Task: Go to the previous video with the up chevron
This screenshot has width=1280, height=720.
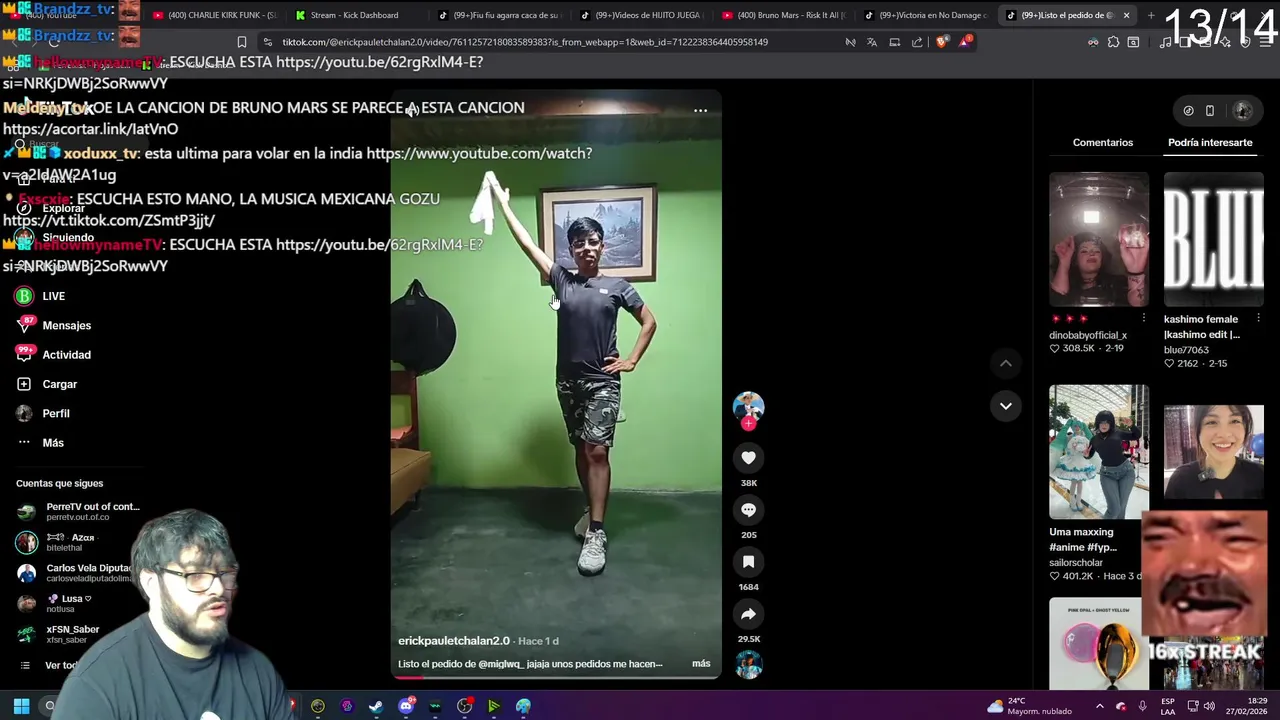Action: tap(1005, 364)
